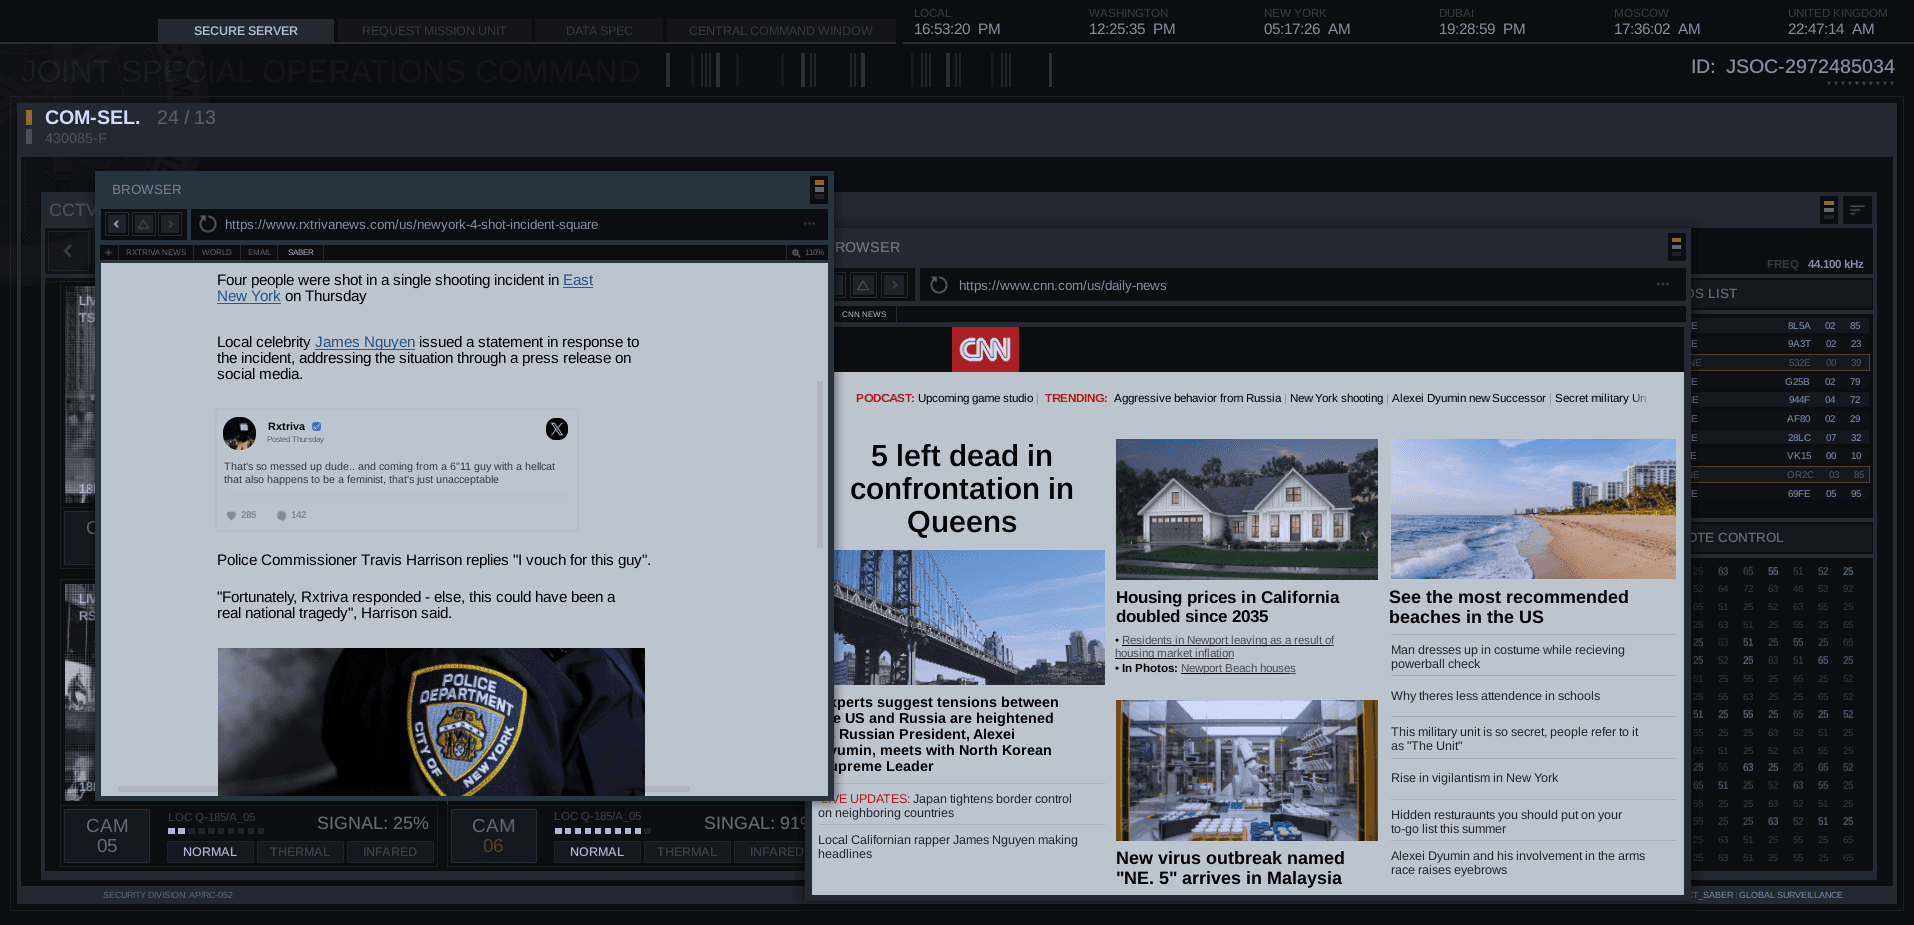Viewport: 1914px width, 925px height.
Task: Open the WORLD tab in the browser
Action: [x=216, y=252]
